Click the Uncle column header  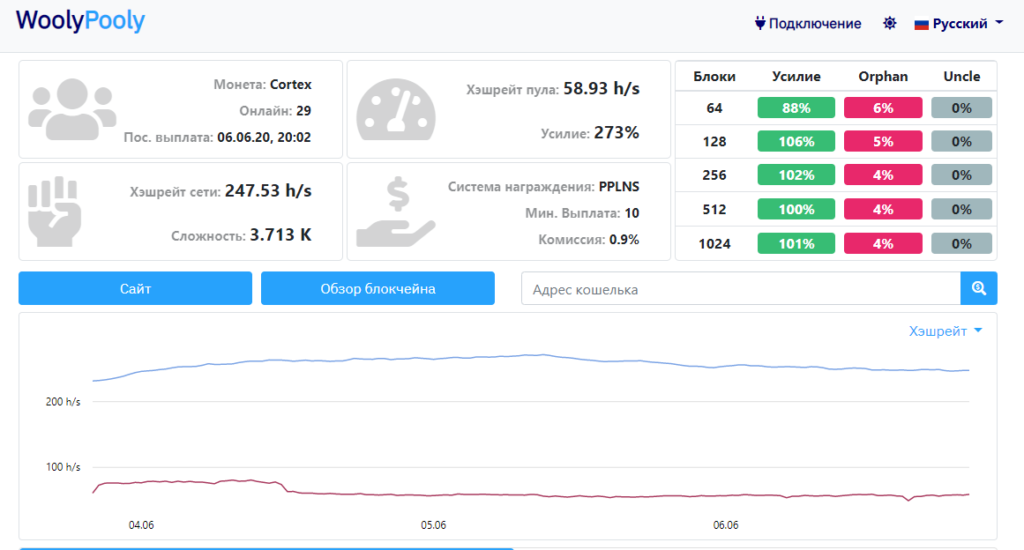(961, 76)
